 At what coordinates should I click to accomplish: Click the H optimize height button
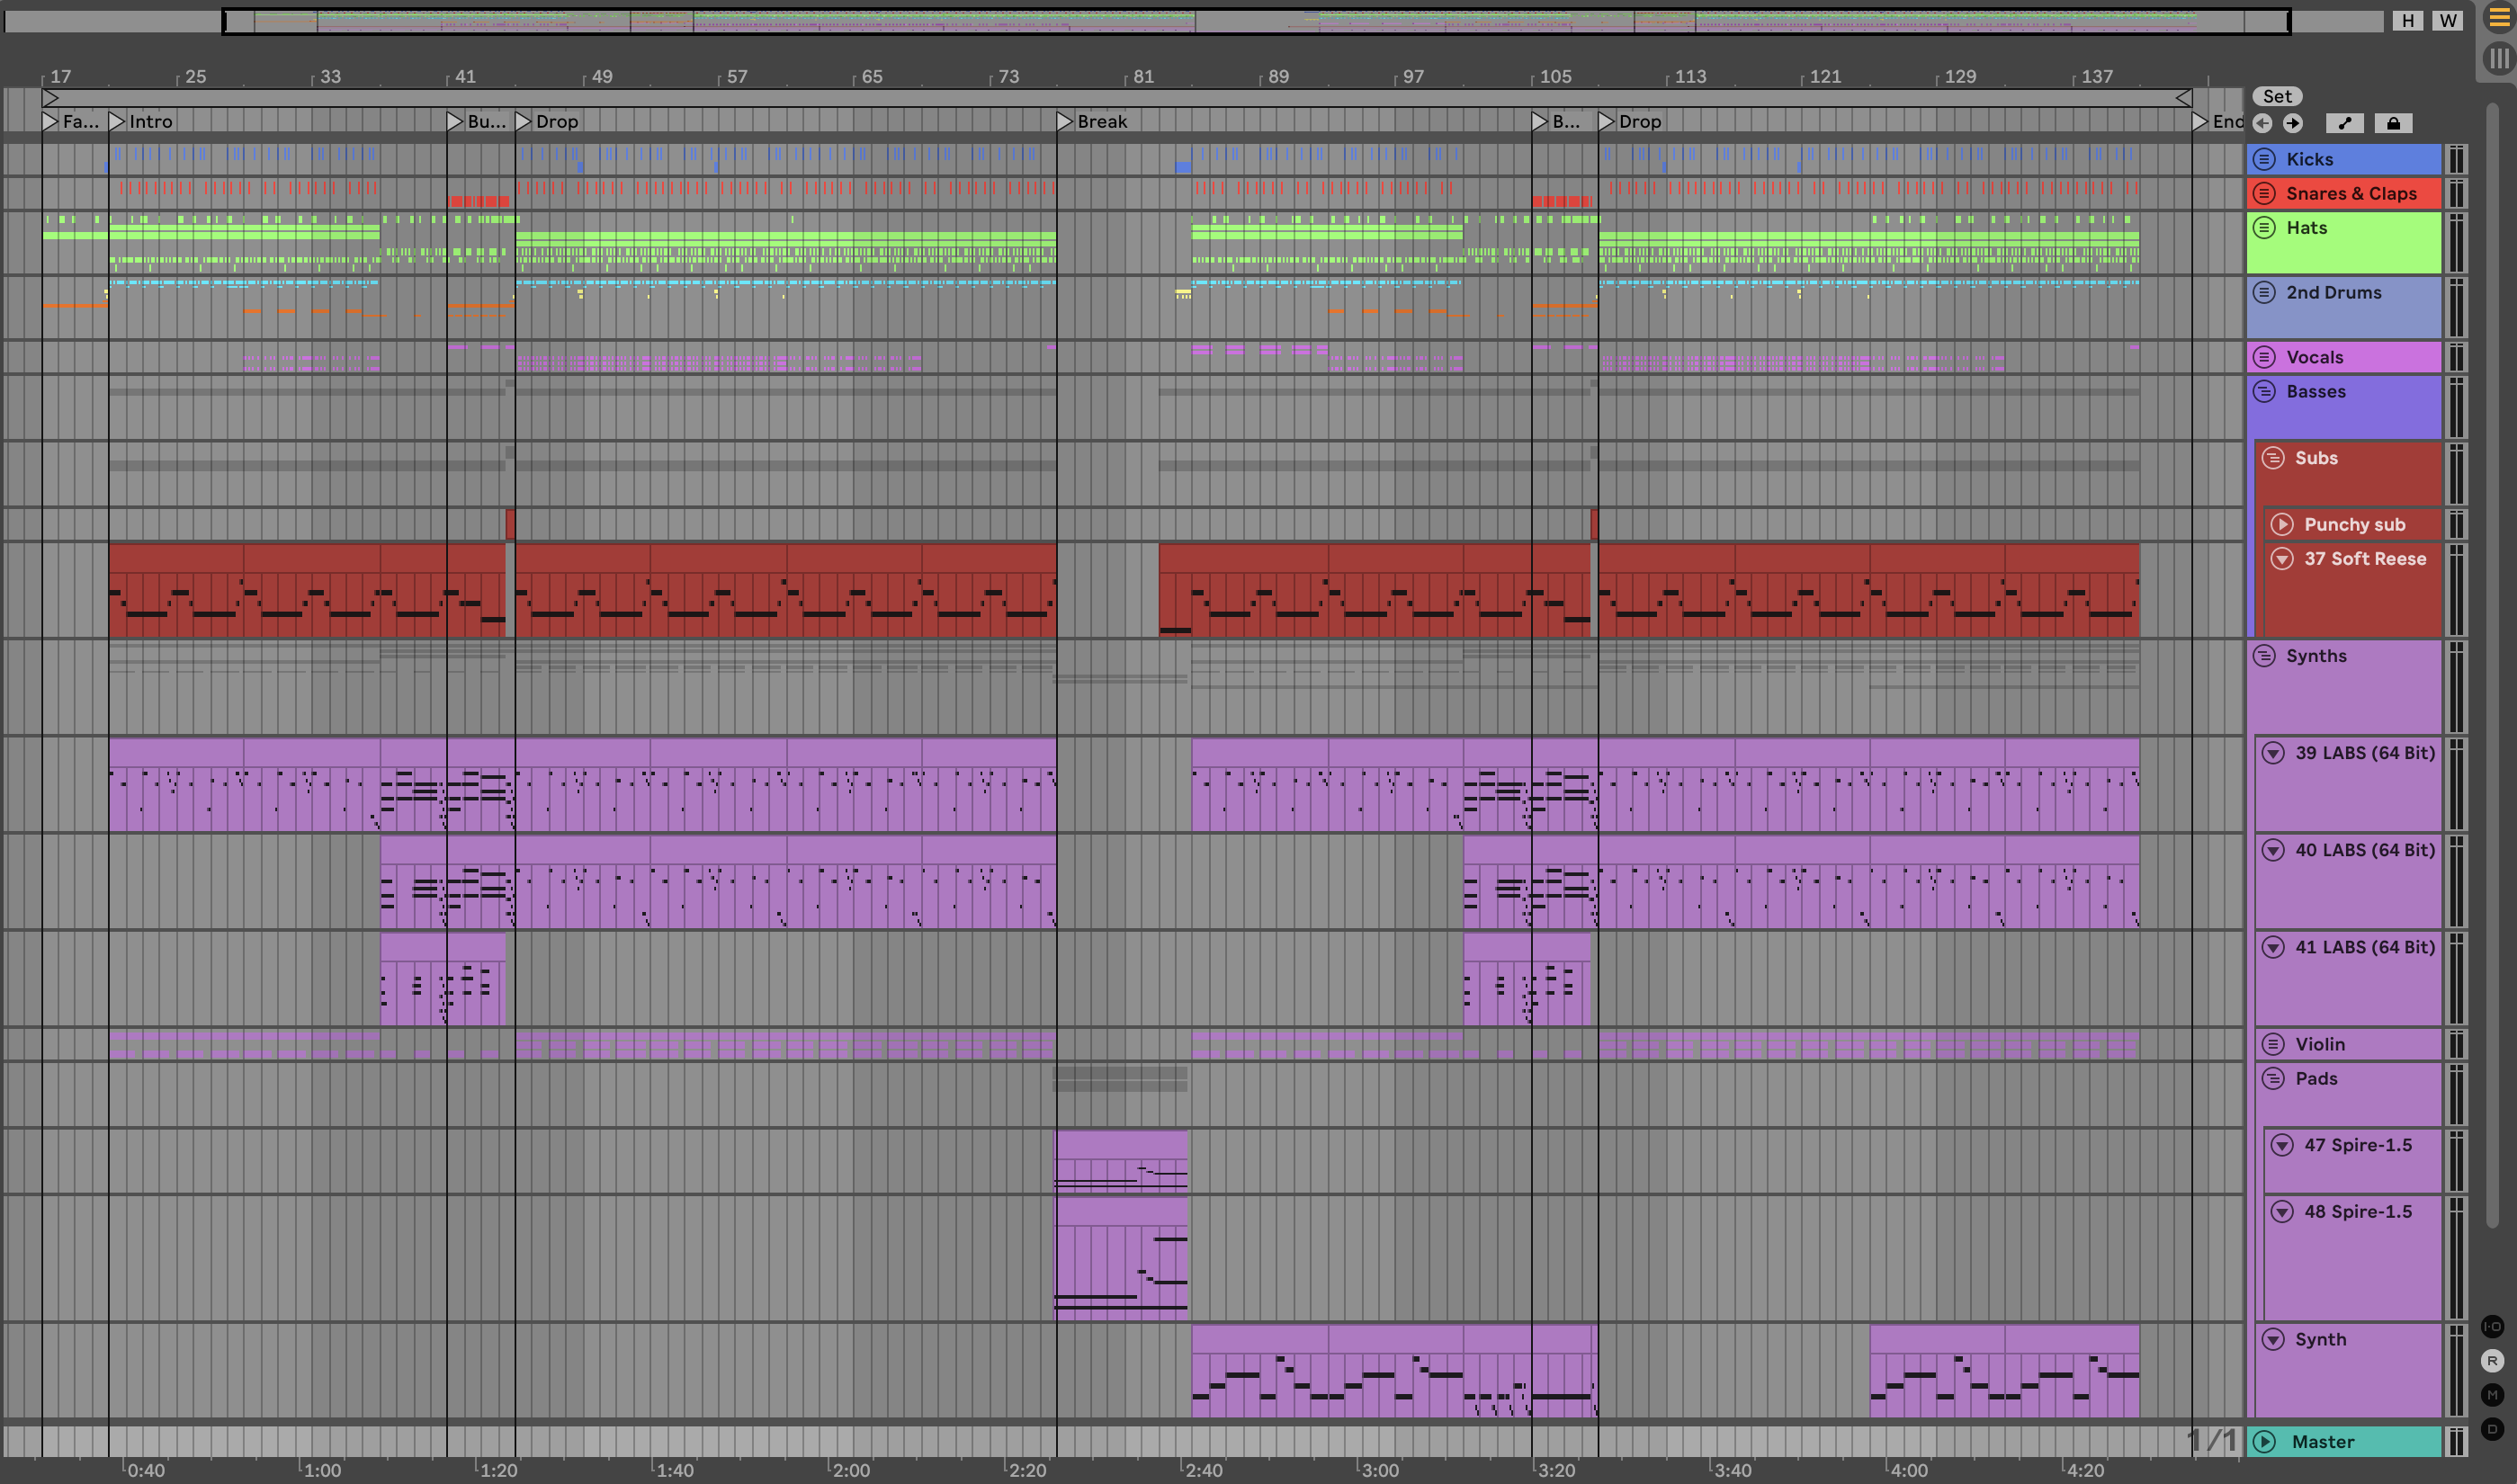(x=2407, y=20)
